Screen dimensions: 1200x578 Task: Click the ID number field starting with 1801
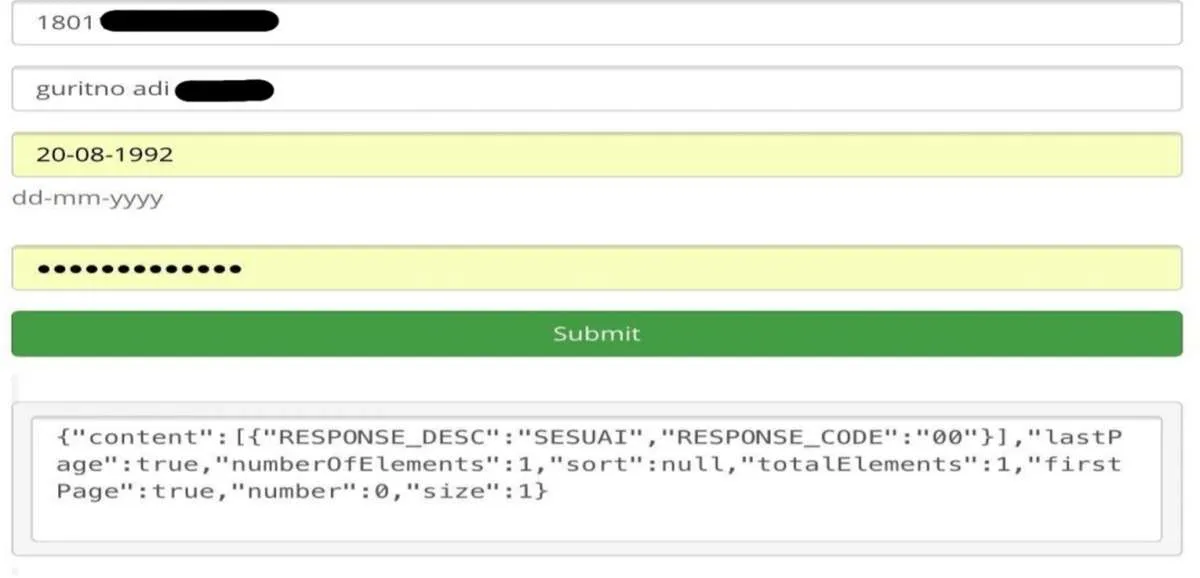click(700, 22)
